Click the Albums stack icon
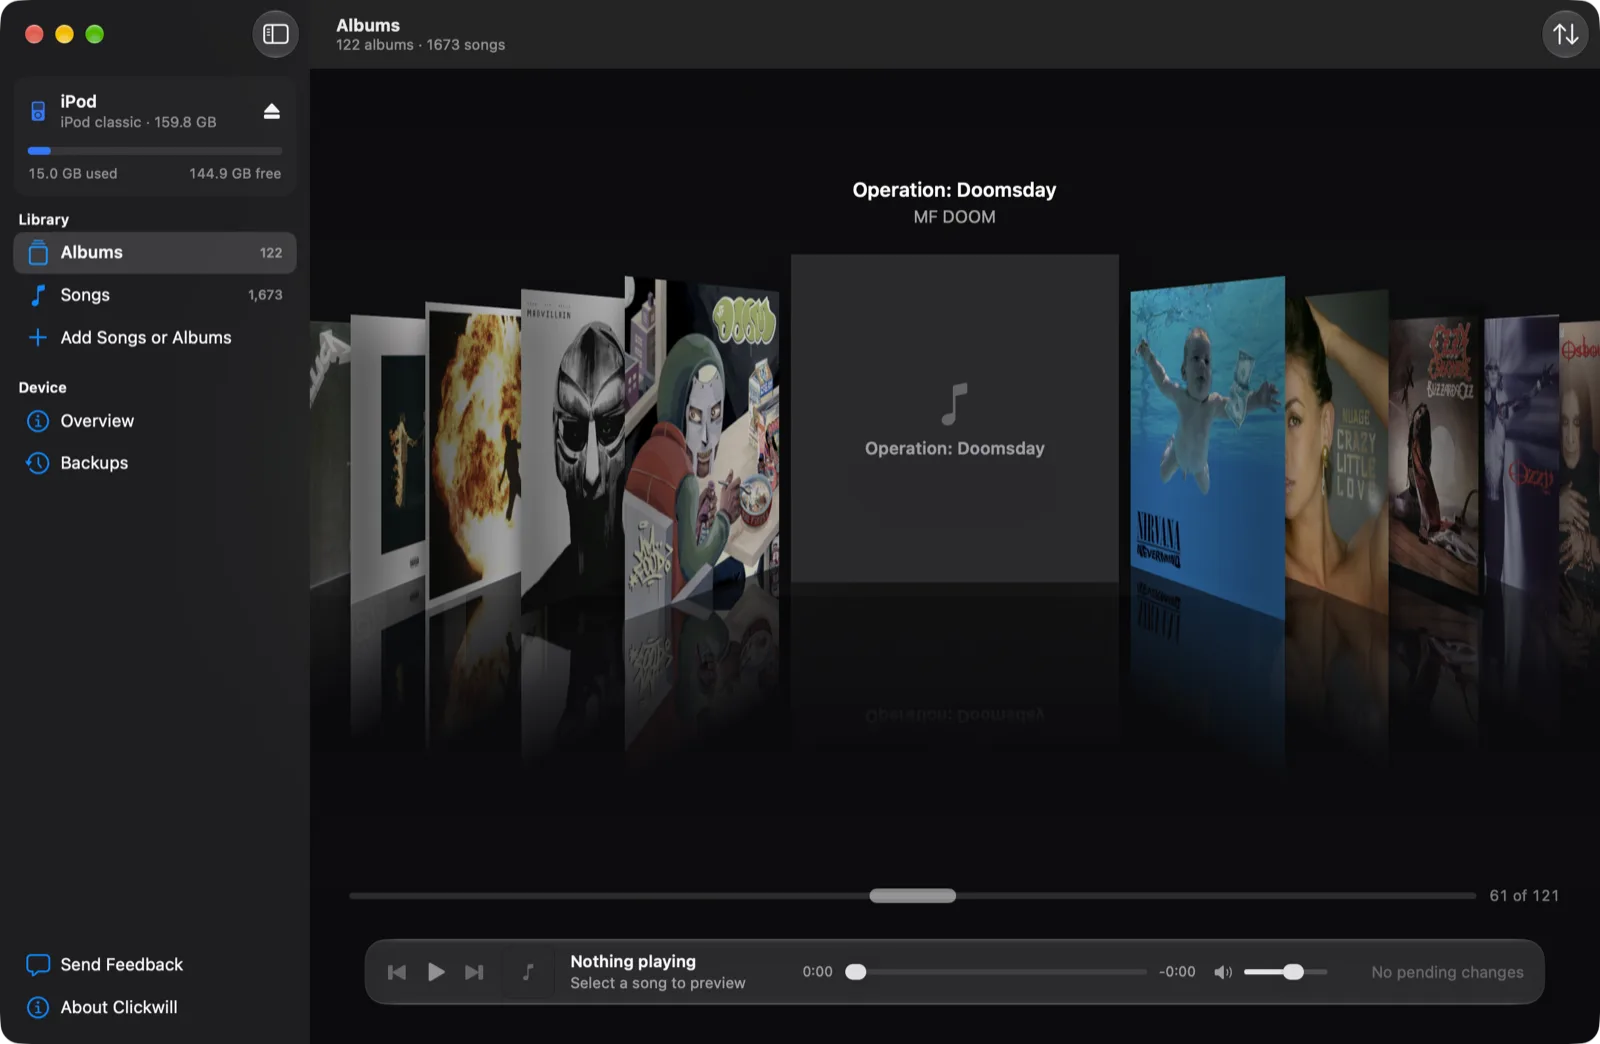1600x1044 pixels. pyautogui.click(x=38, y=253)
